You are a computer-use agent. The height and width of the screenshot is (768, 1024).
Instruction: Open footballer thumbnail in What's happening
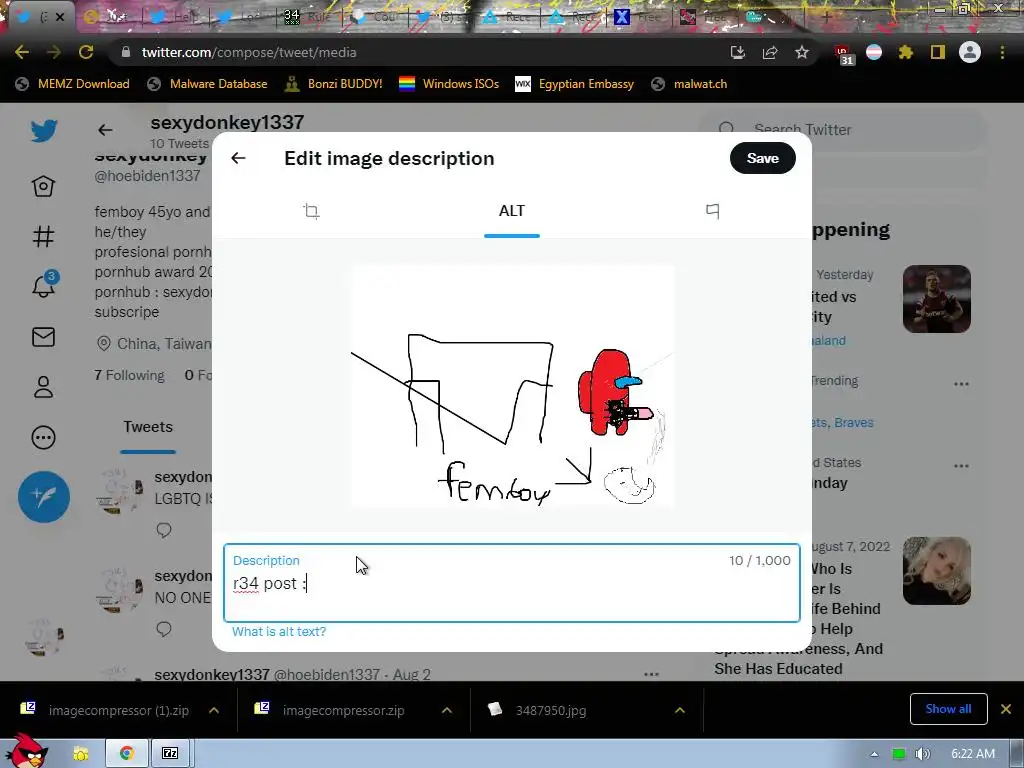click(x=936, y=299)
